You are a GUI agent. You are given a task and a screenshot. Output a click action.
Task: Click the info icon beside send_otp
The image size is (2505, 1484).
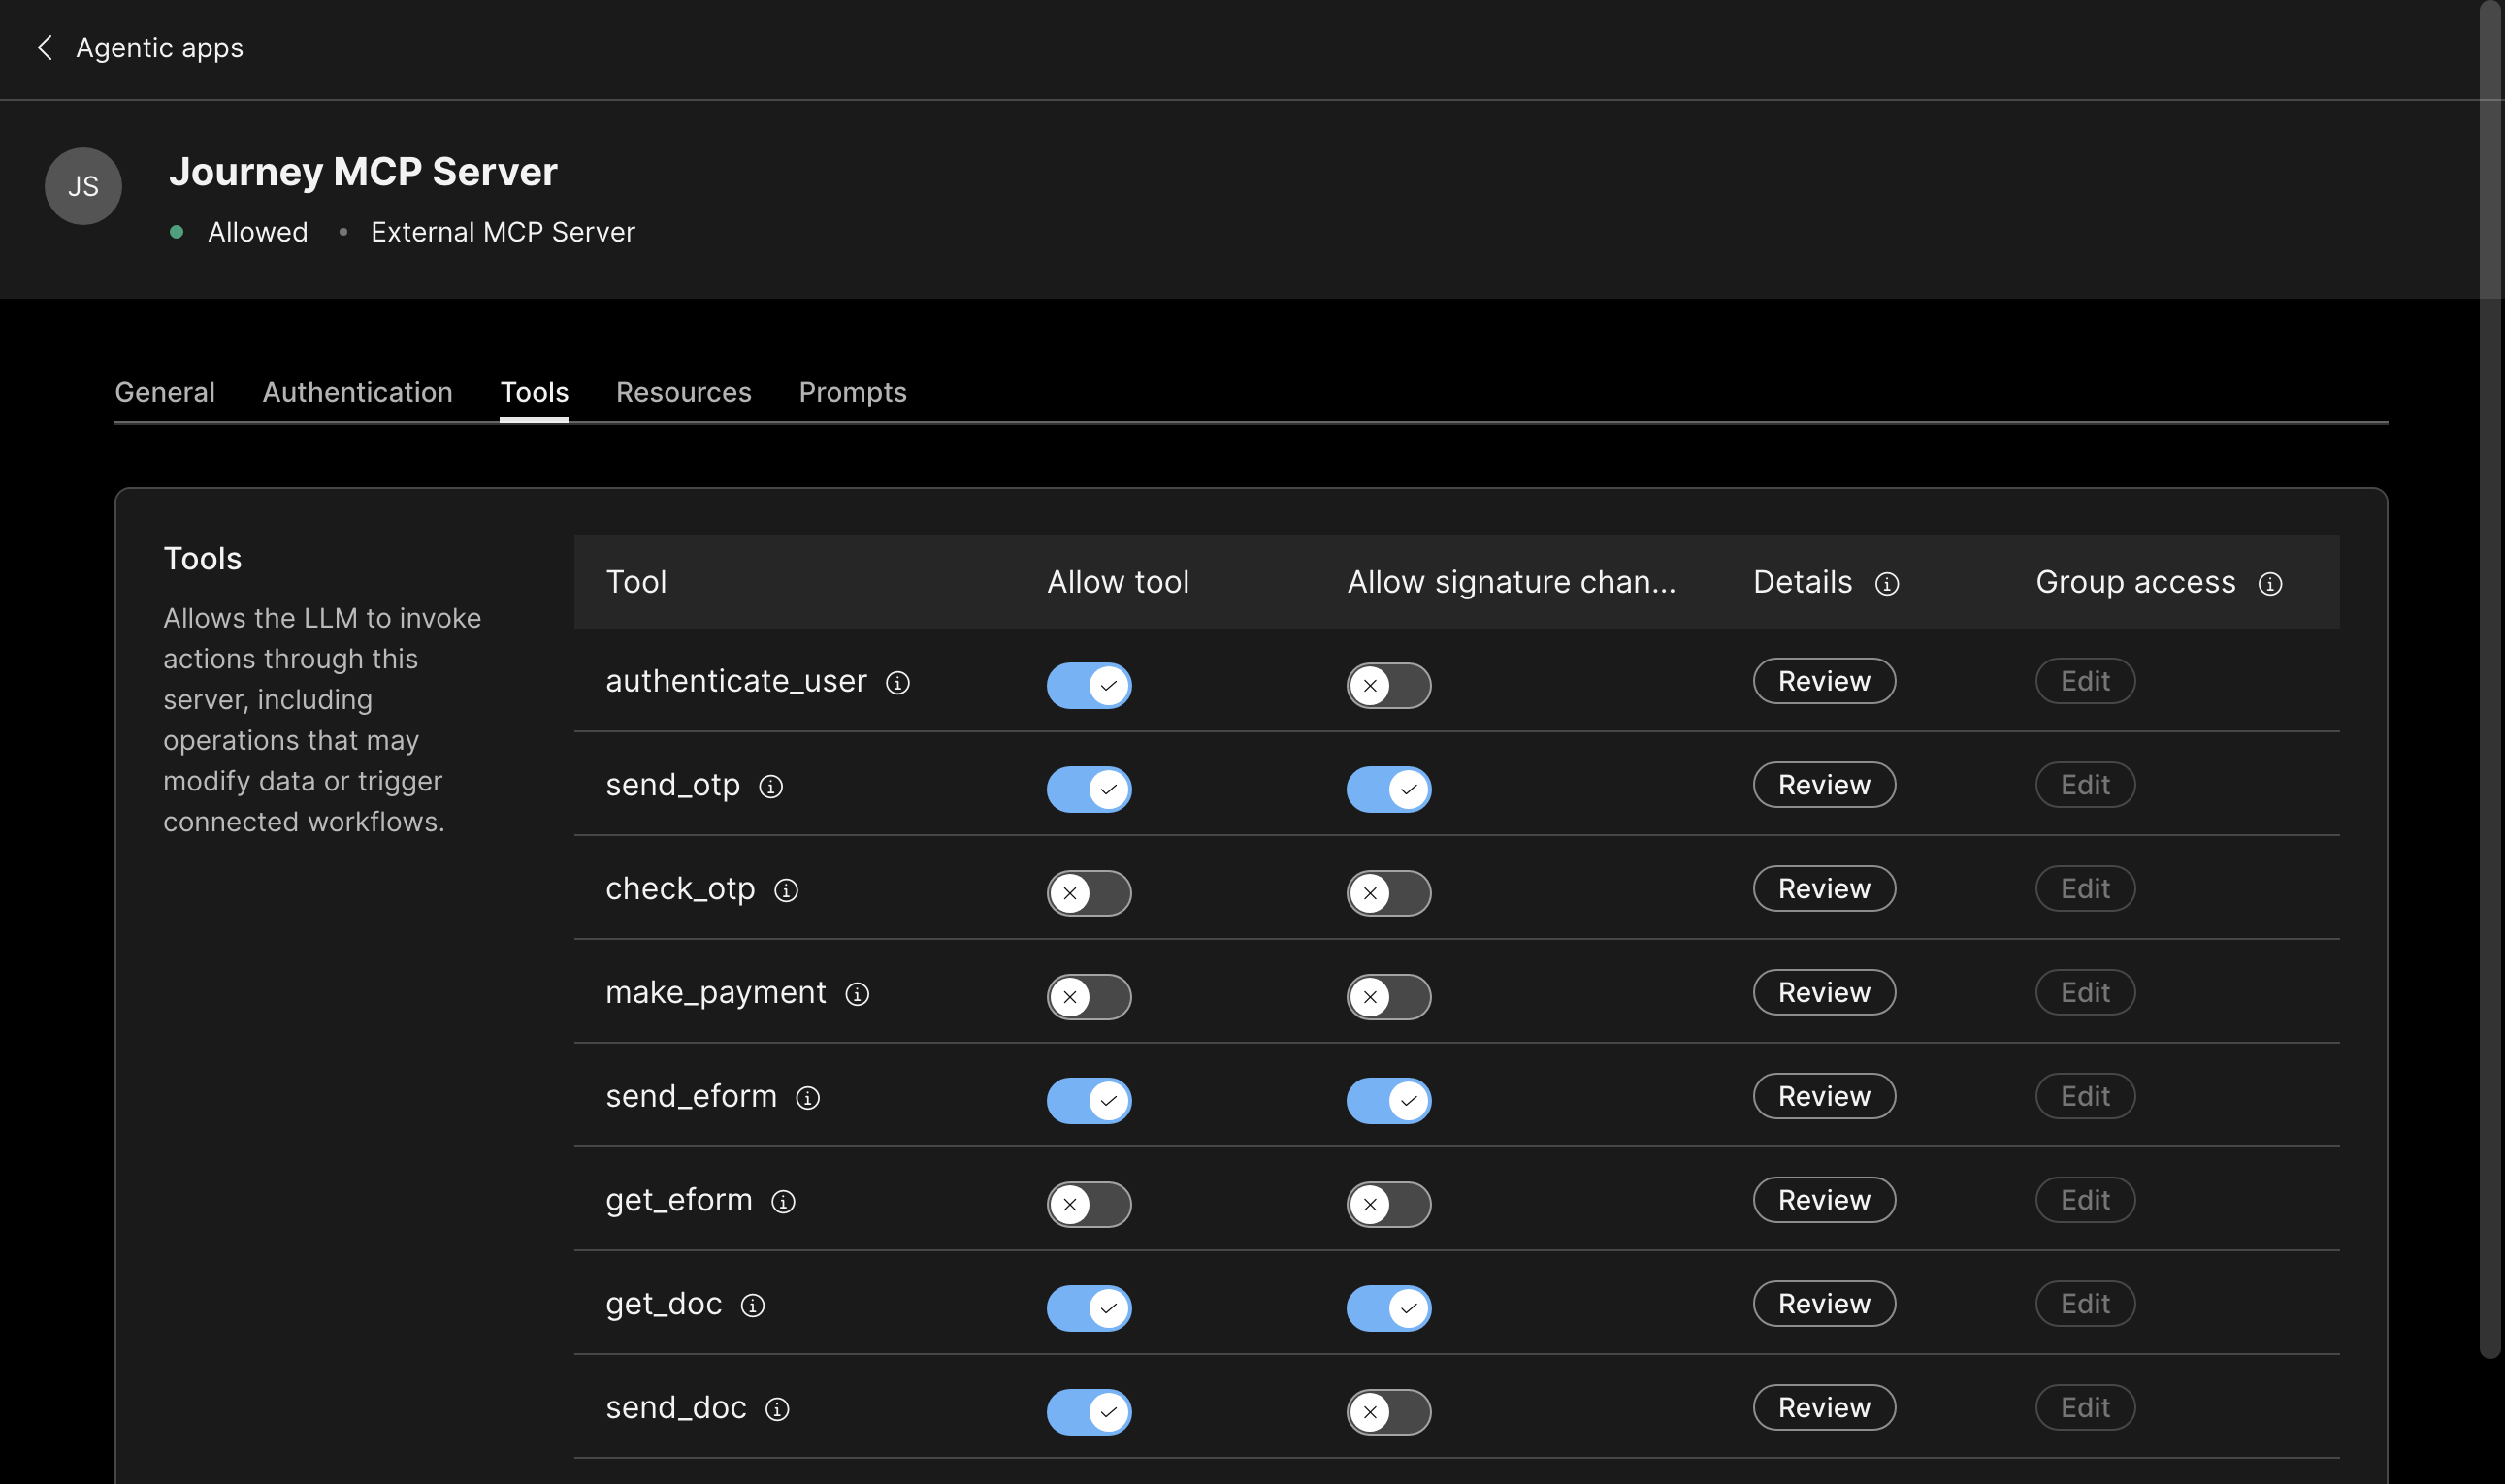coord(769,787)
